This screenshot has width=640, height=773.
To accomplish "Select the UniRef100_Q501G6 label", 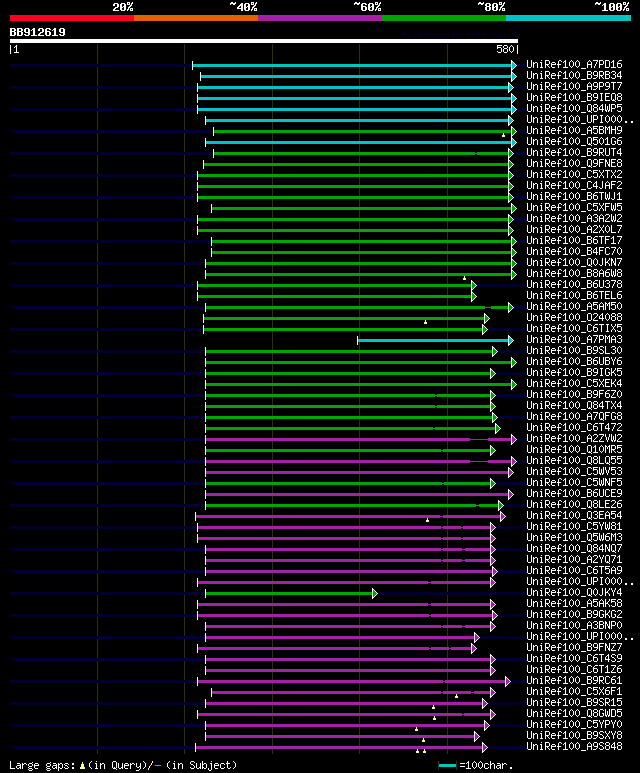I will coord(574,141).
